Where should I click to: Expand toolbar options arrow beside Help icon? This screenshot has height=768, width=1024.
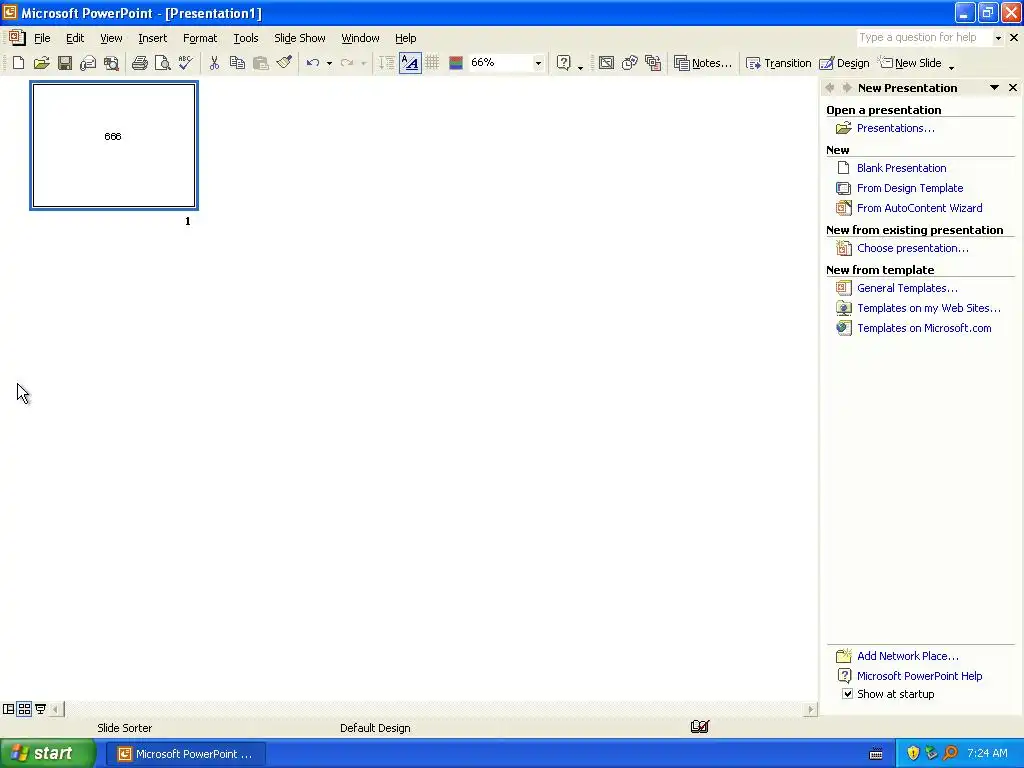coord(580,65)
